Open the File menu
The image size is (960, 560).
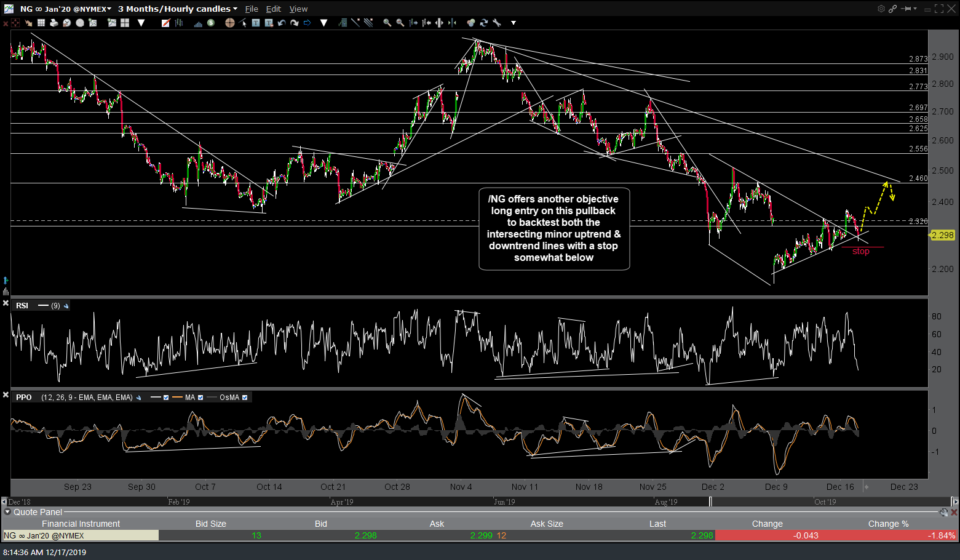251,8
